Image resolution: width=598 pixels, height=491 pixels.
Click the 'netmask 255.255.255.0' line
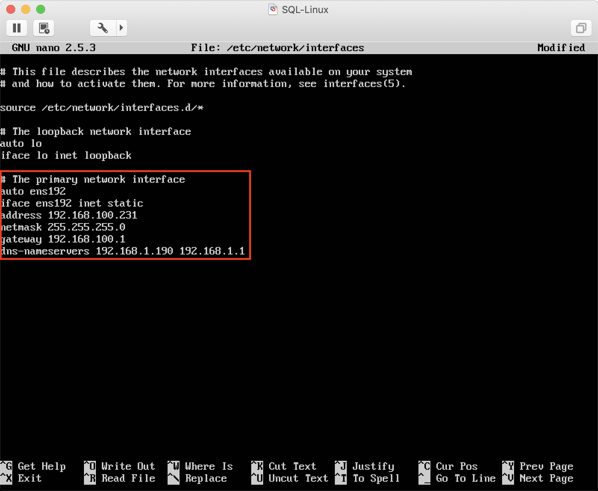click(x=63, y=227)
